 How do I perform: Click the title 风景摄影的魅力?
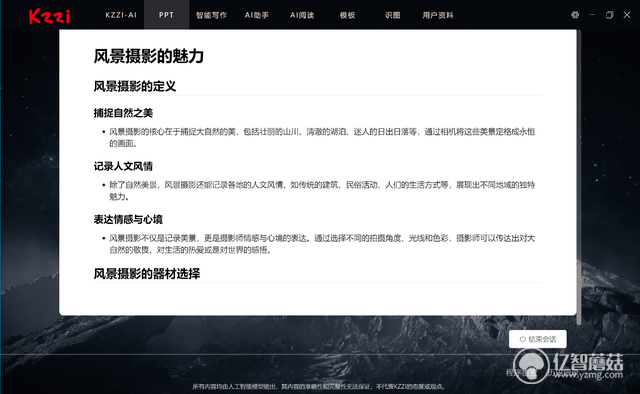(149, 56)
